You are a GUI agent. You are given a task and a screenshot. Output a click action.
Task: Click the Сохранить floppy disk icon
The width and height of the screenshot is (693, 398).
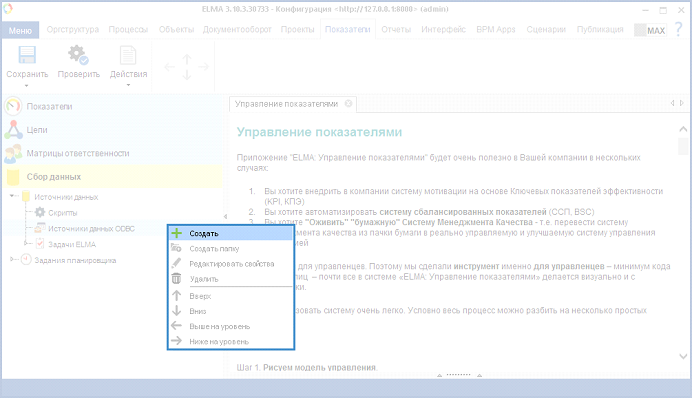(27, 55)
